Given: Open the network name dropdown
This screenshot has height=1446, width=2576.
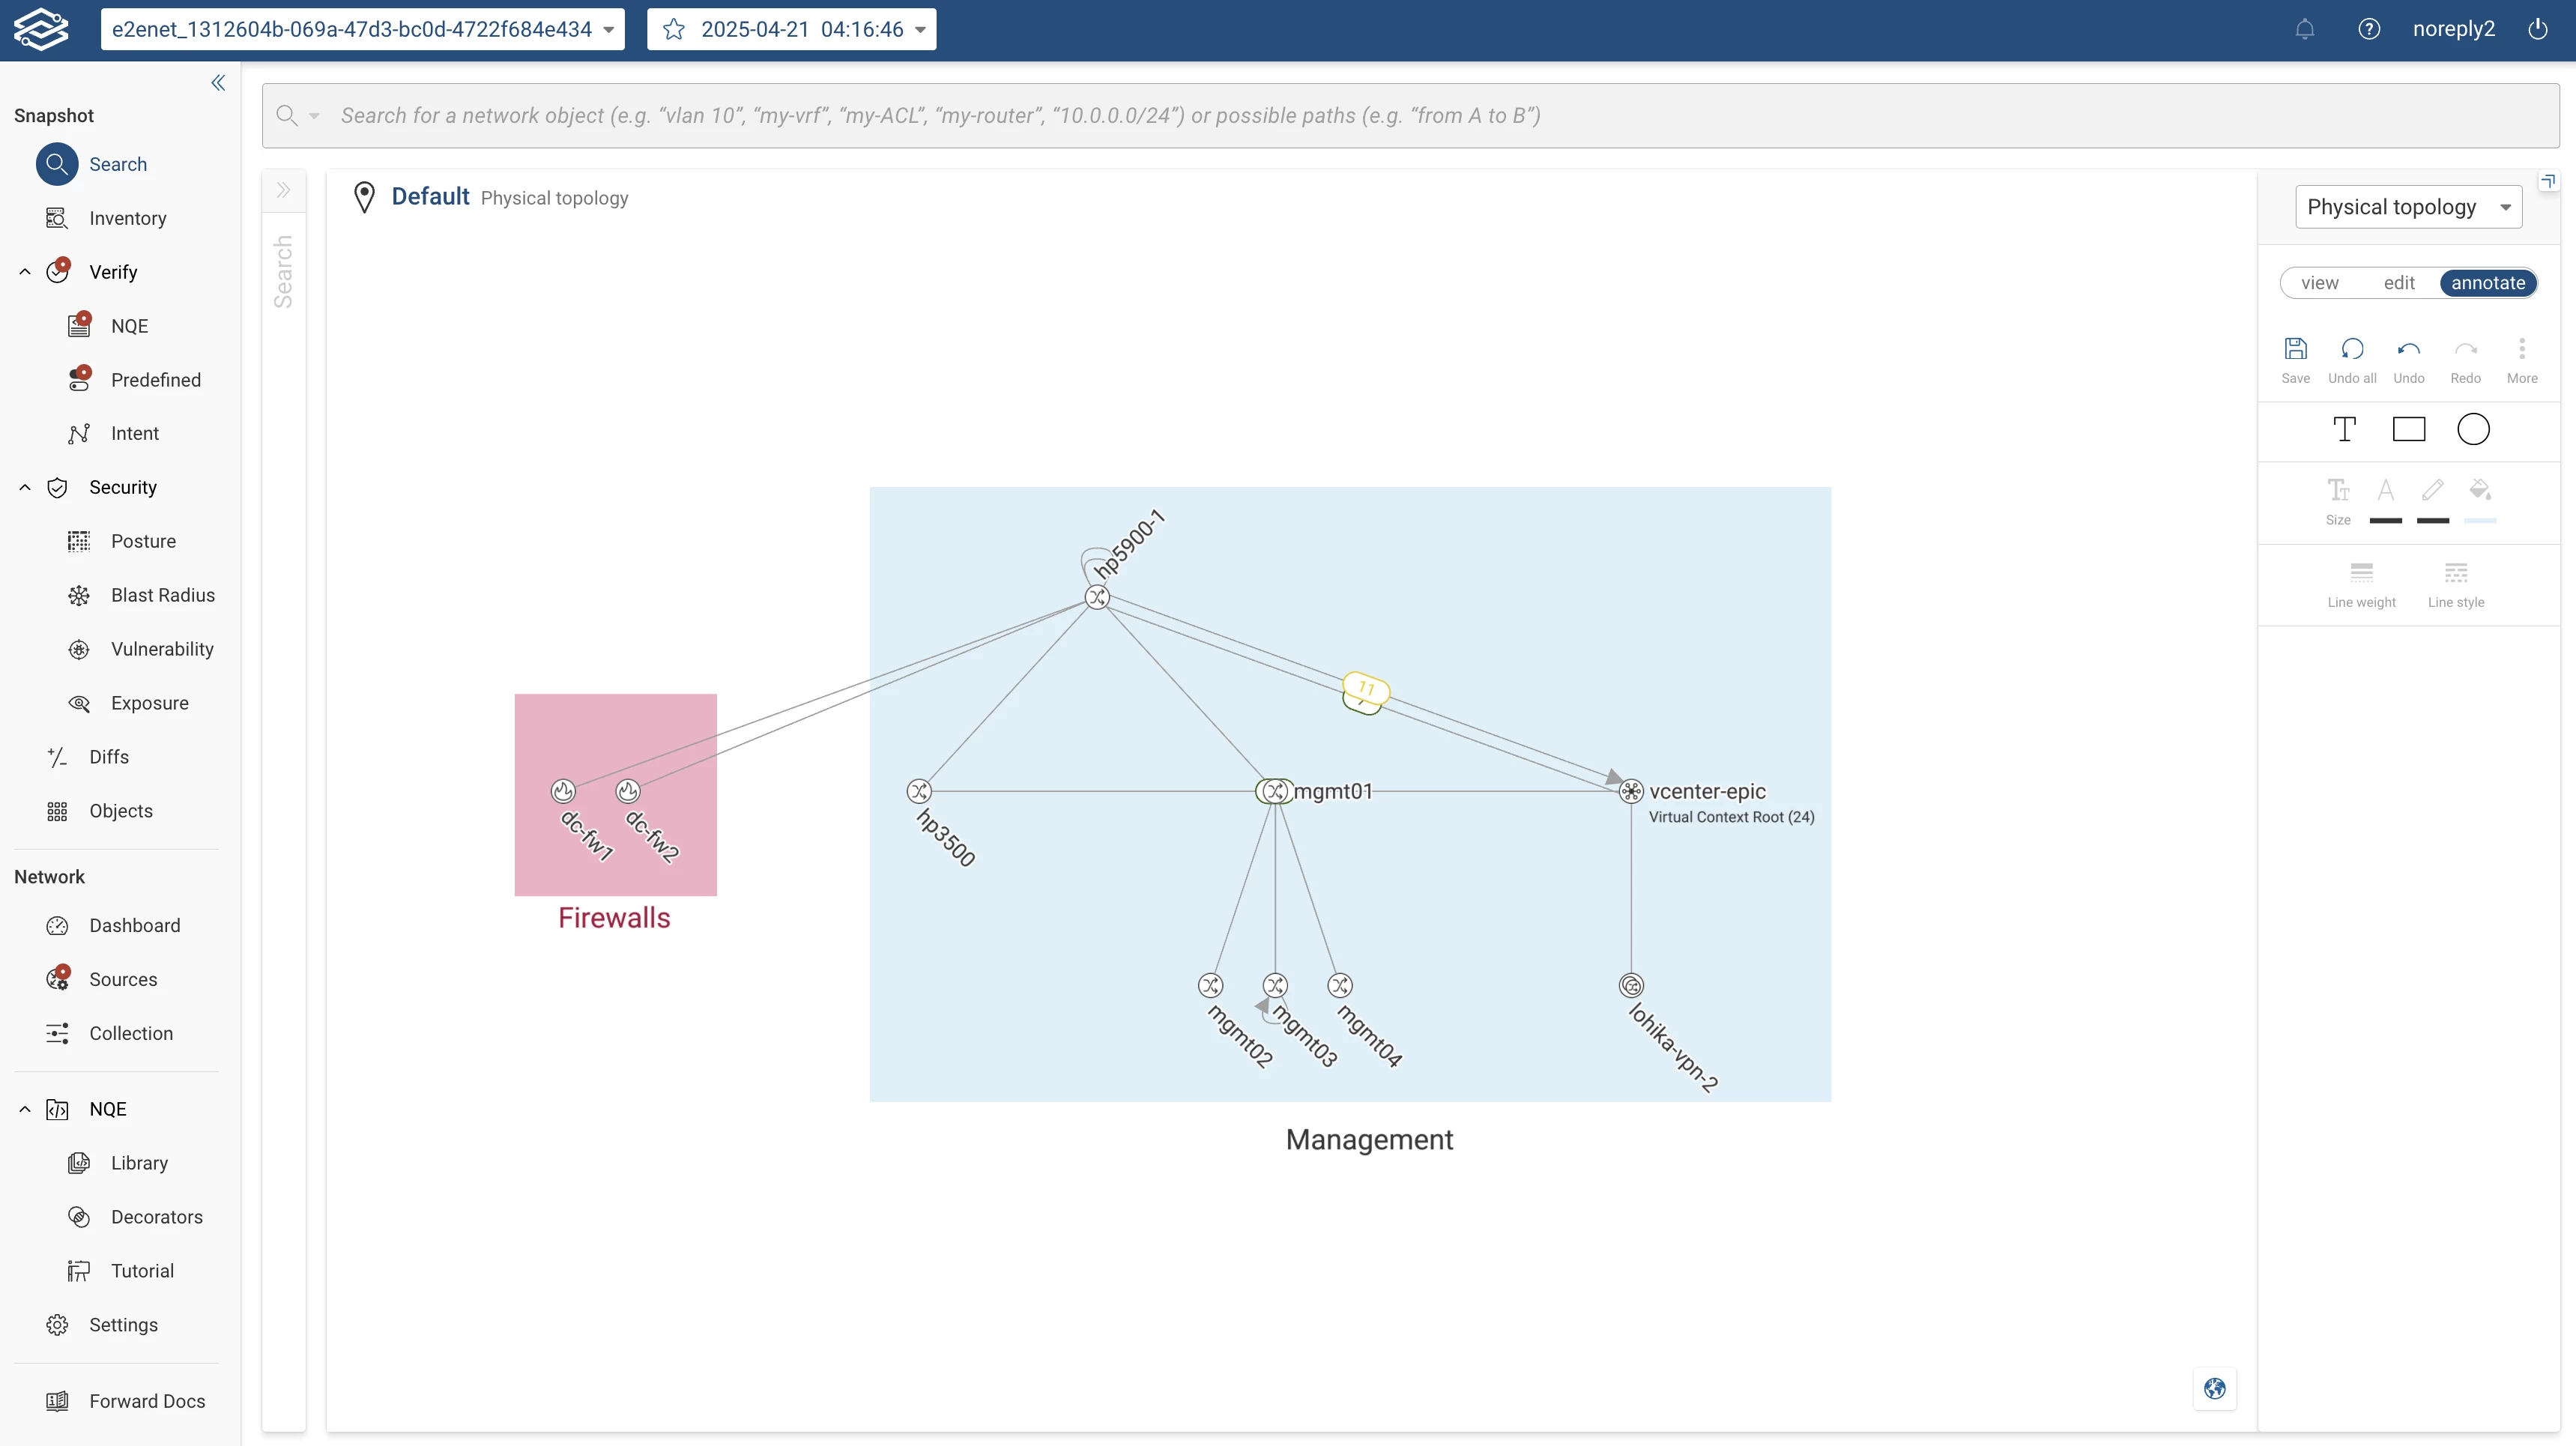Looking at the screenshot, I should [x=362, y=29].
